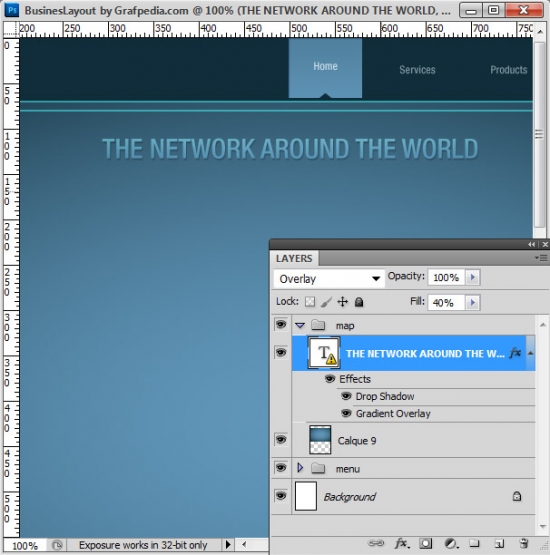The image size is (550, 555).
Task: Select the map group
Action: coord(413,325)
